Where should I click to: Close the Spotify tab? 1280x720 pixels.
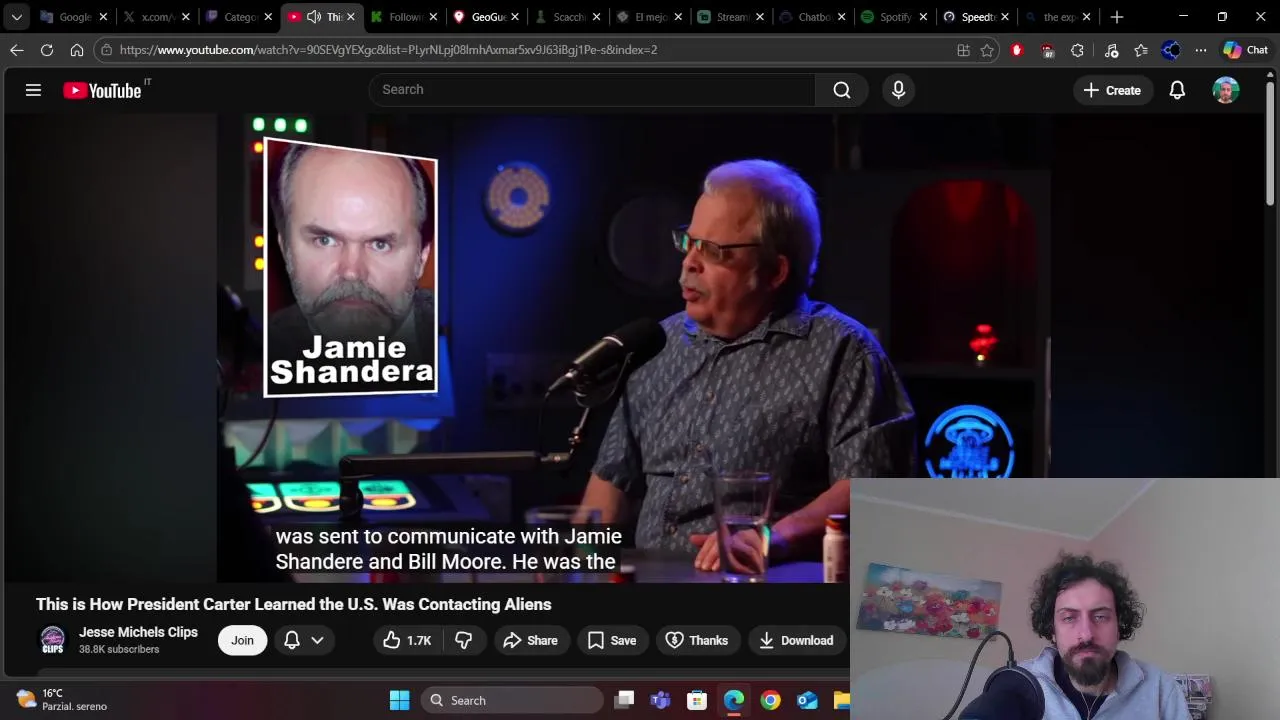pyautogui.click(x=923, y=17)
